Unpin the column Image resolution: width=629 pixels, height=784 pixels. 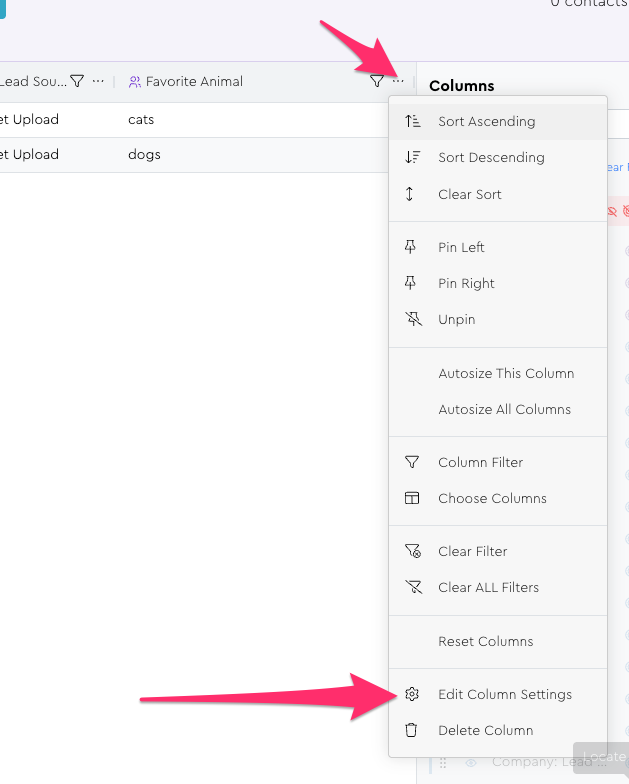(x=456, y=320)
